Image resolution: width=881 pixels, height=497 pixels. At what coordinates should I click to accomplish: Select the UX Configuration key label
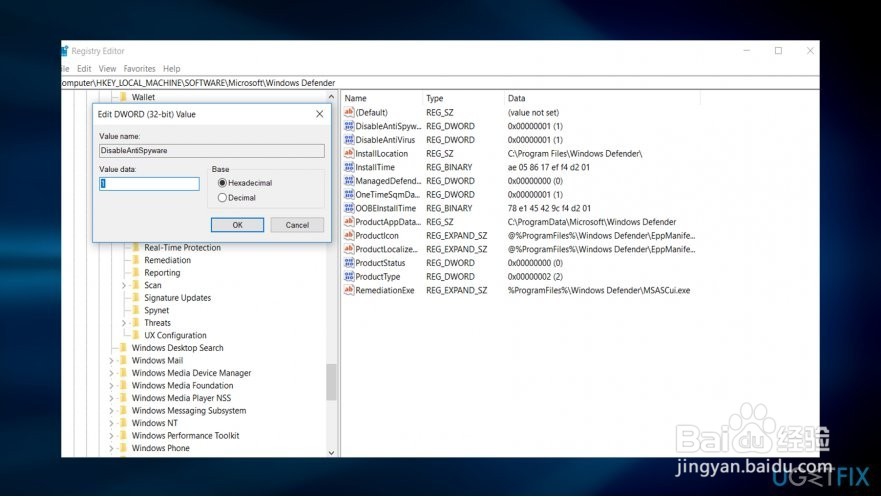point(175,335)
